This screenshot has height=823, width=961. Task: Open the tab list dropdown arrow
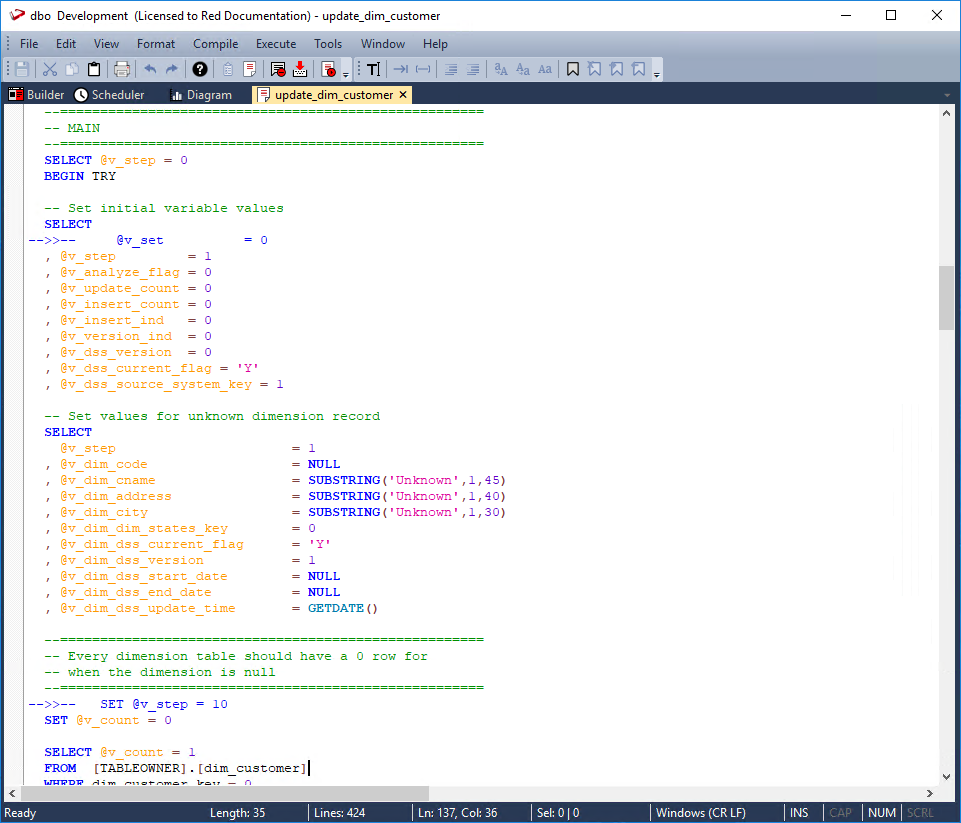pos(946,95)
